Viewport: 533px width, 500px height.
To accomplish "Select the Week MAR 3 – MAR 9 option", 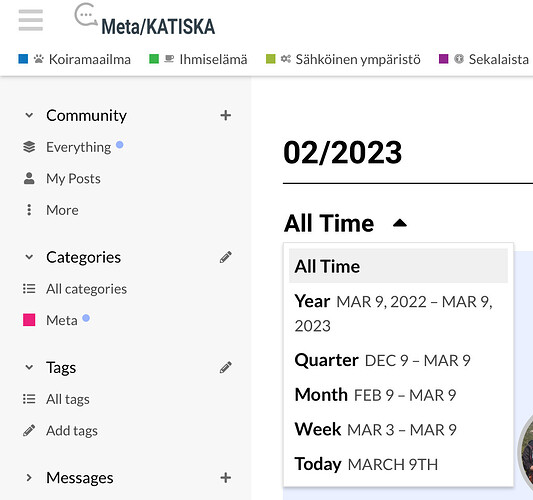I will [398, 430].
